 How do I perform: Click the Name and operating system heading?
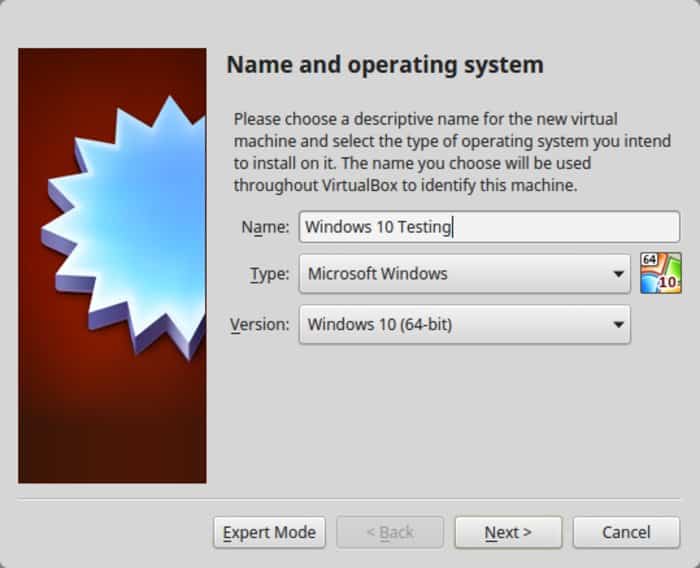385,65
